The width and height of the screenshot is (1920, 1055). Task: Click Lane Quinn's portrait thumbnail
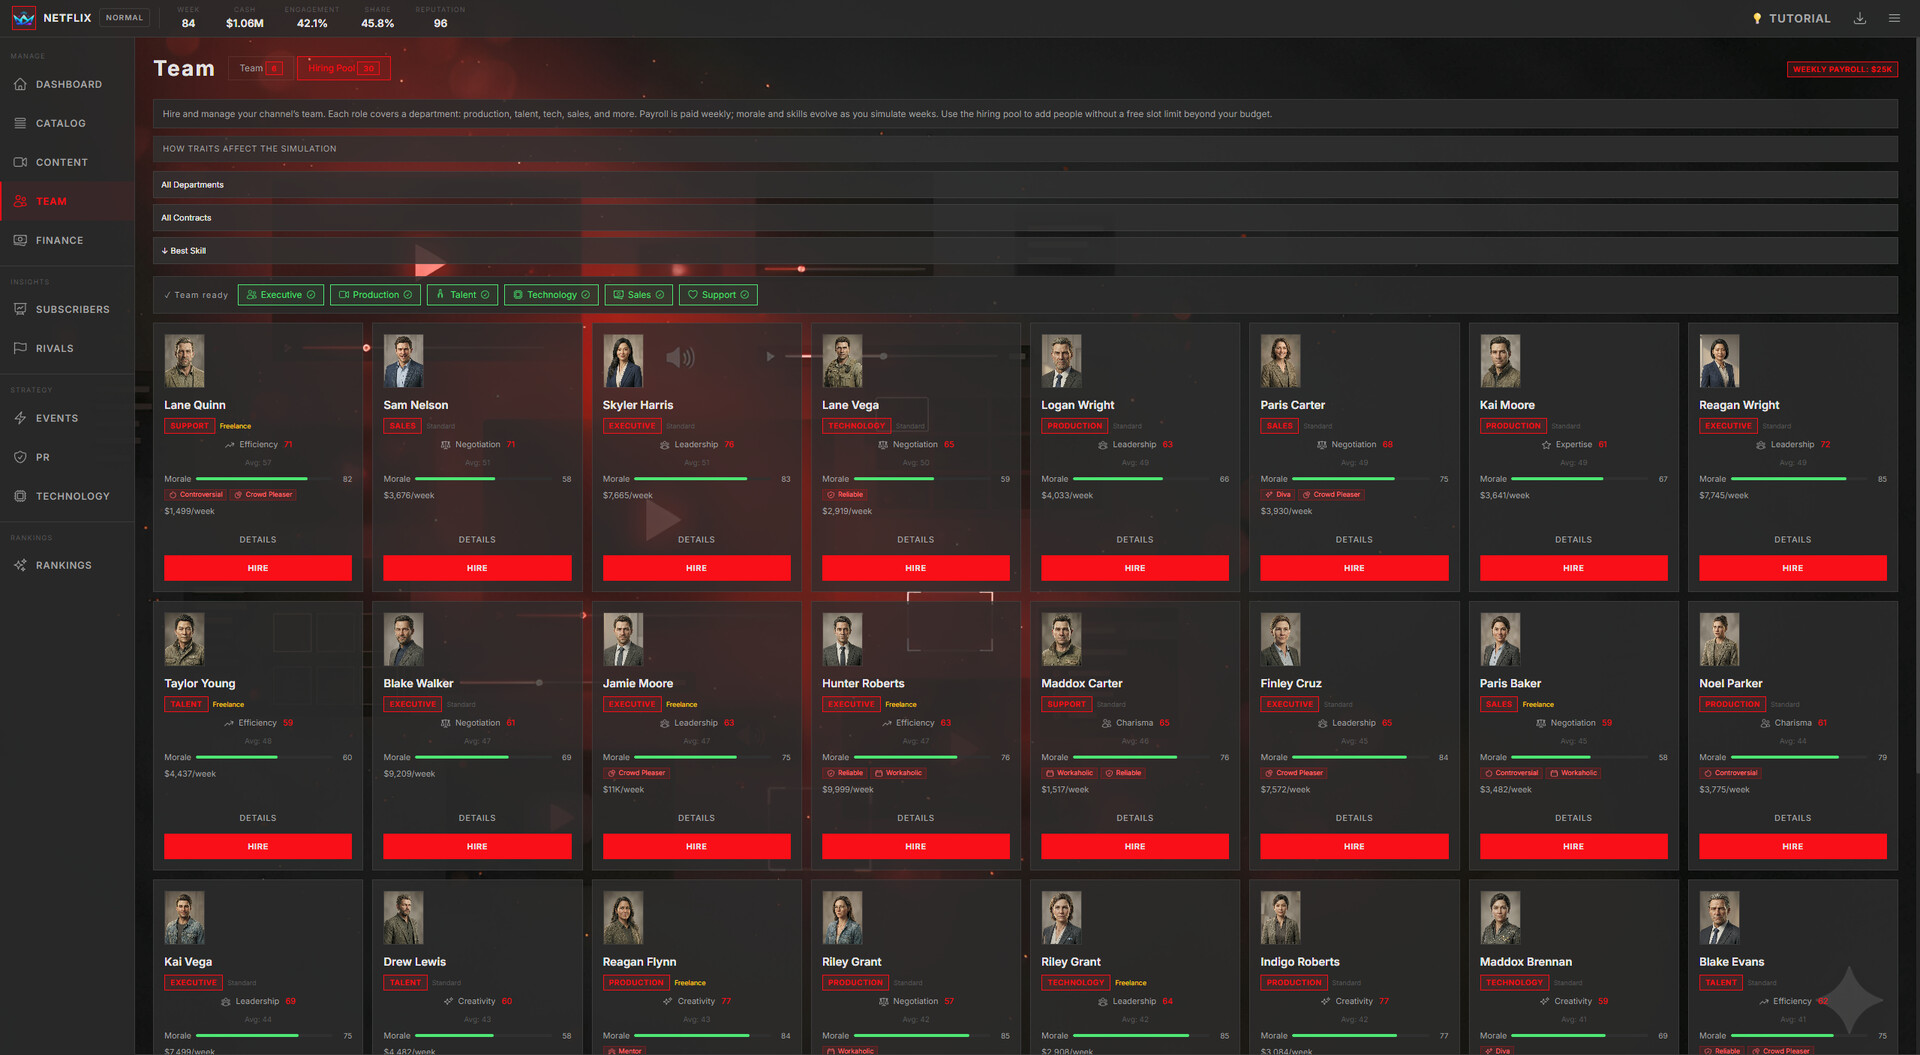[x=184, y=361]
